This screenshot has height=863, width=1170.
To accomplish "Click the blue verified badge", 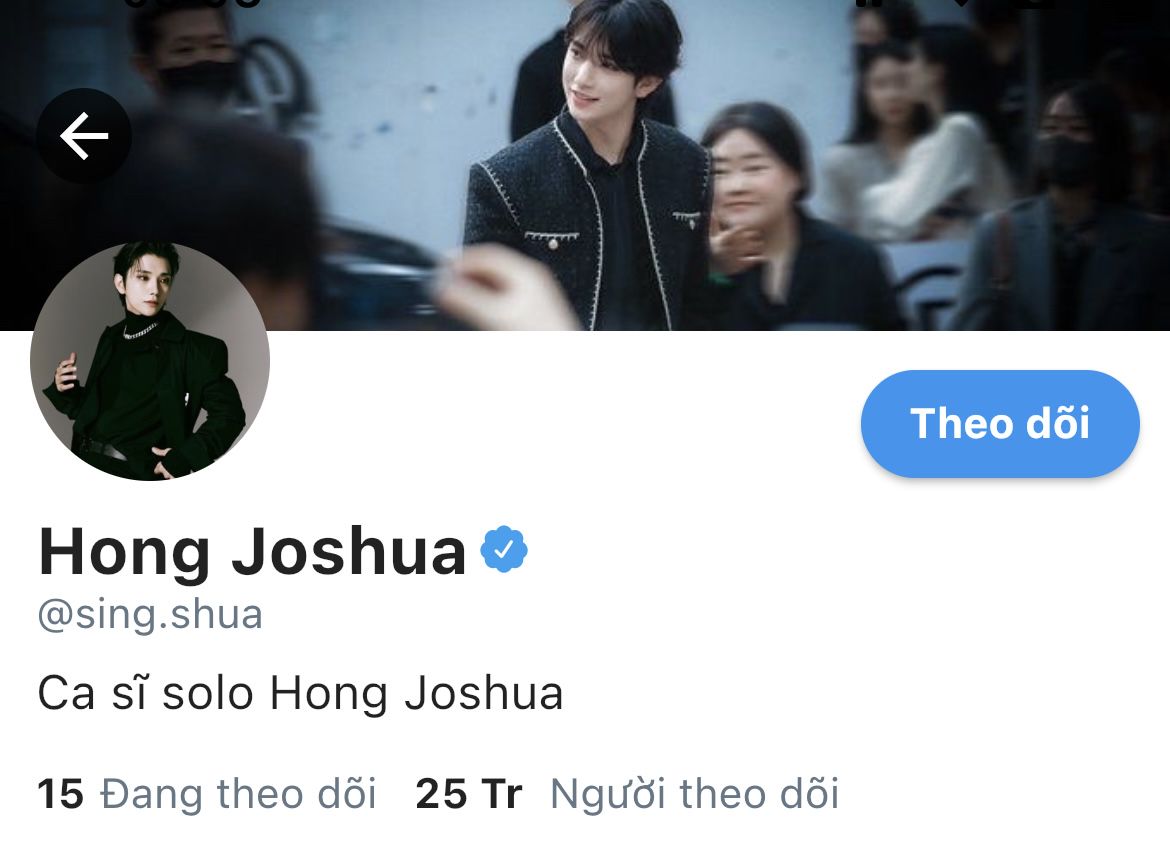I will [x=504, y=550].
